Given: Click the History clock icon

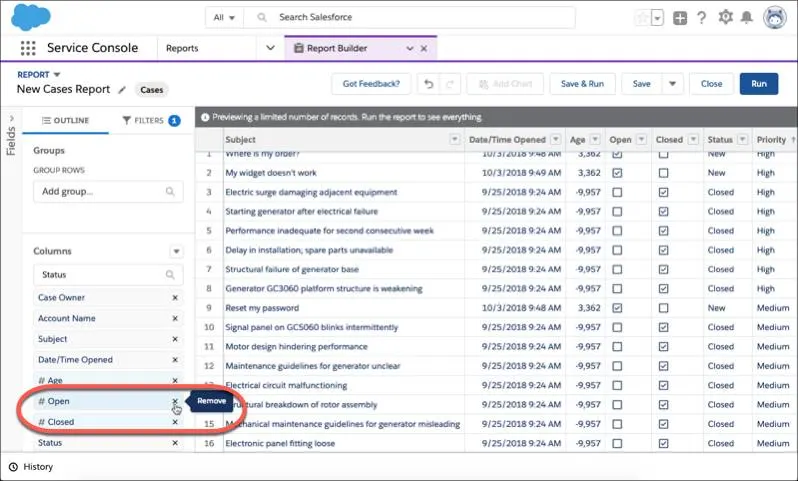Looking at the screenshot, I should pos(13,467).
